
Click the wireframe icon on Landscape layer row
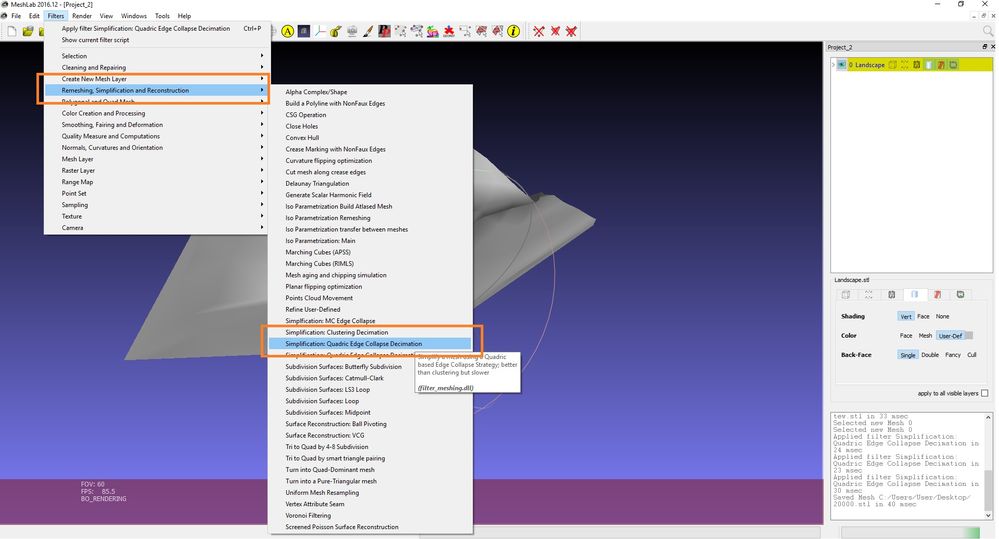click(x=917, y=65)
